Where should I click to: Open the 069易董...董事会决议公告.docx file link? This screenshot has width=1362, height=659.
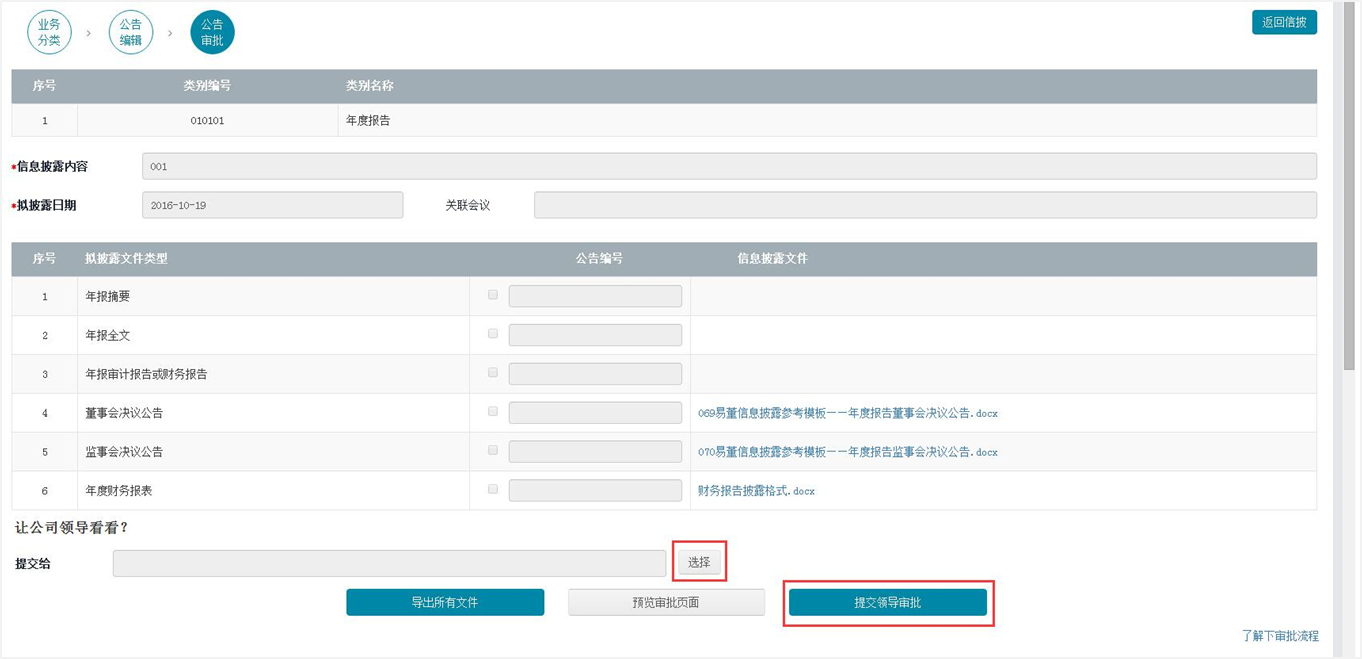pyautogui.click(x=848, y=413)
